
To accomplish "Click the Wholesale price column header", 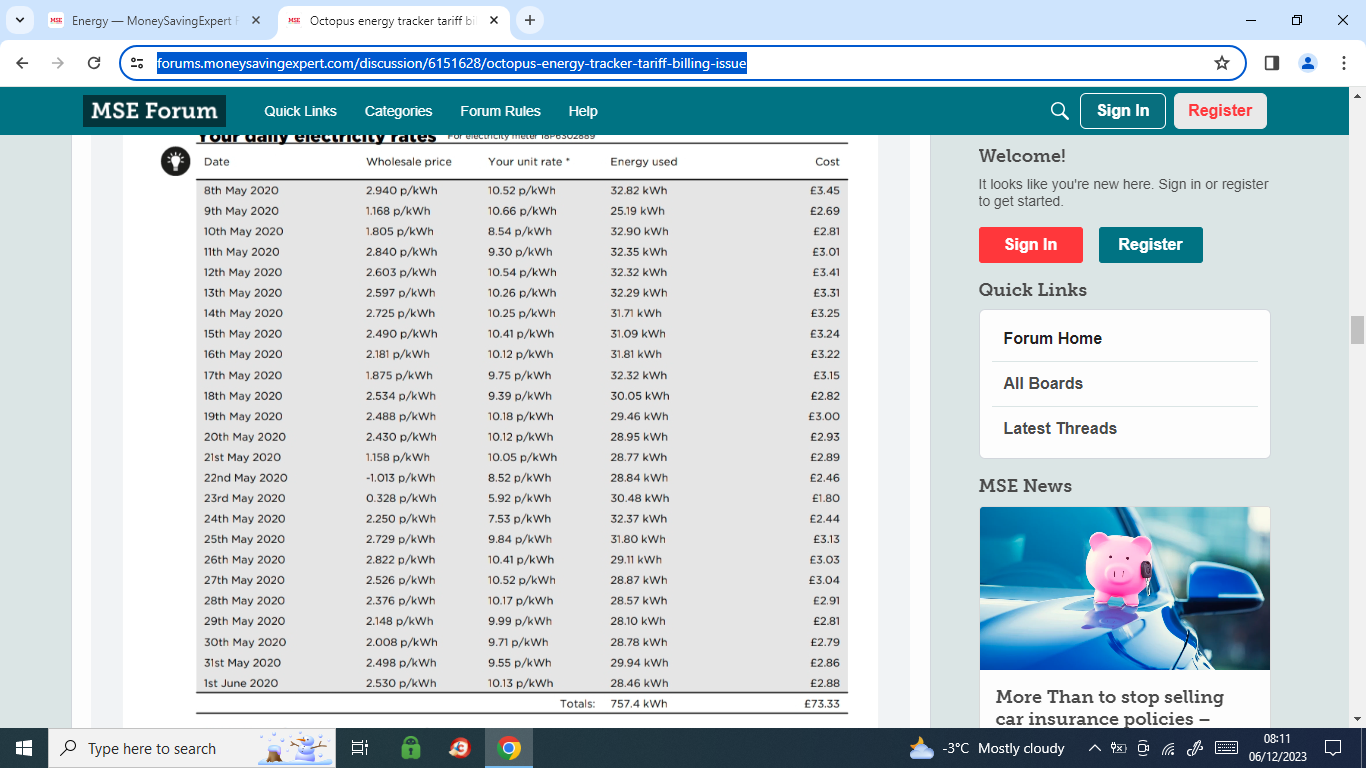I will (408, 161).
